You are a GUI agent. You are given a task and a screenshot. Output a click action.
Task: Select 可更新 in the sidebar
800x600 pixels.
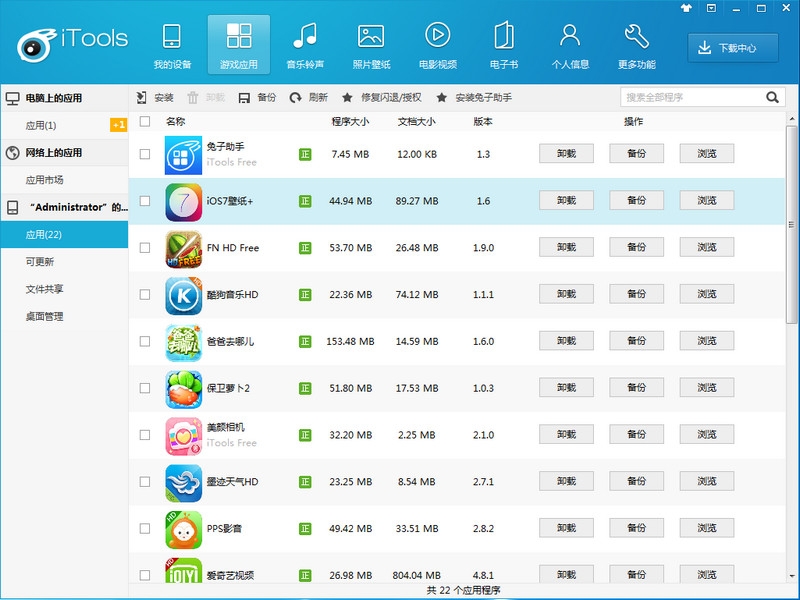click(40, 262)
